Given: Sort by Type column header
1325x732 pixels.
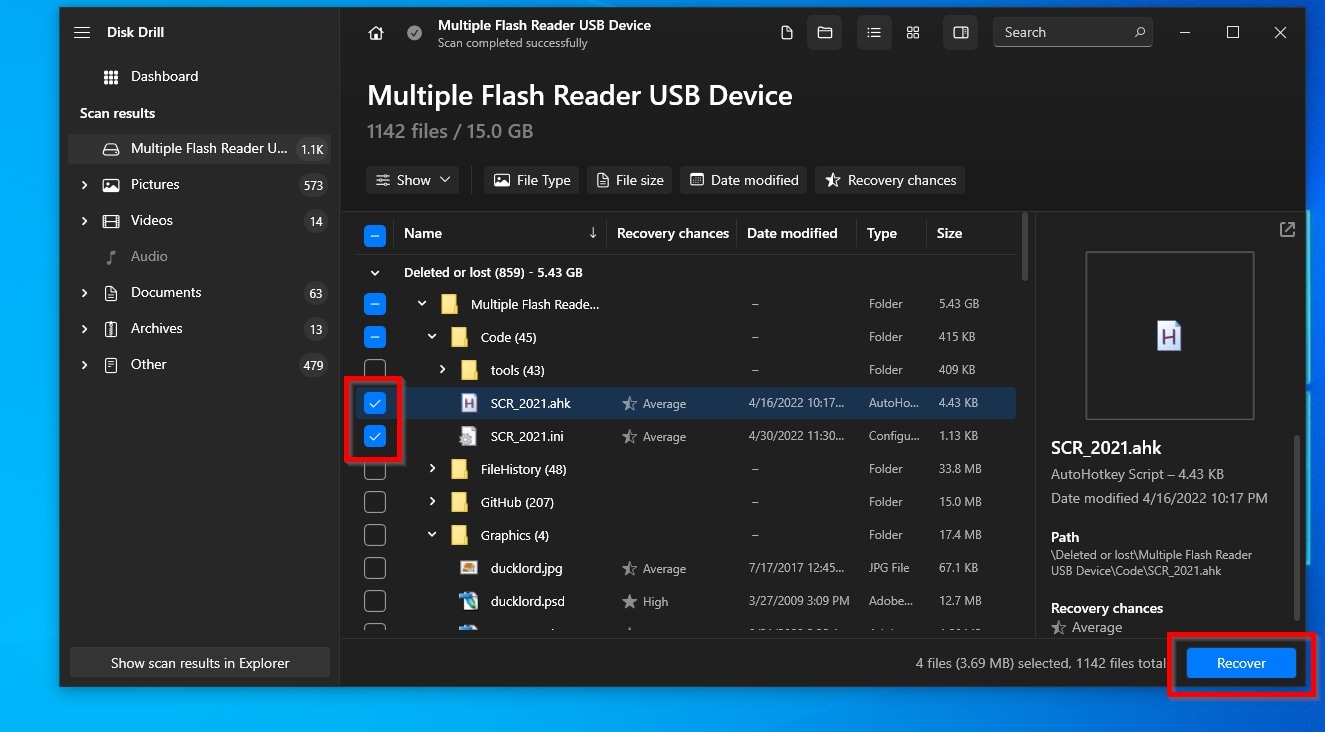Looking at the screenshot, I should (x=882, y=233).
